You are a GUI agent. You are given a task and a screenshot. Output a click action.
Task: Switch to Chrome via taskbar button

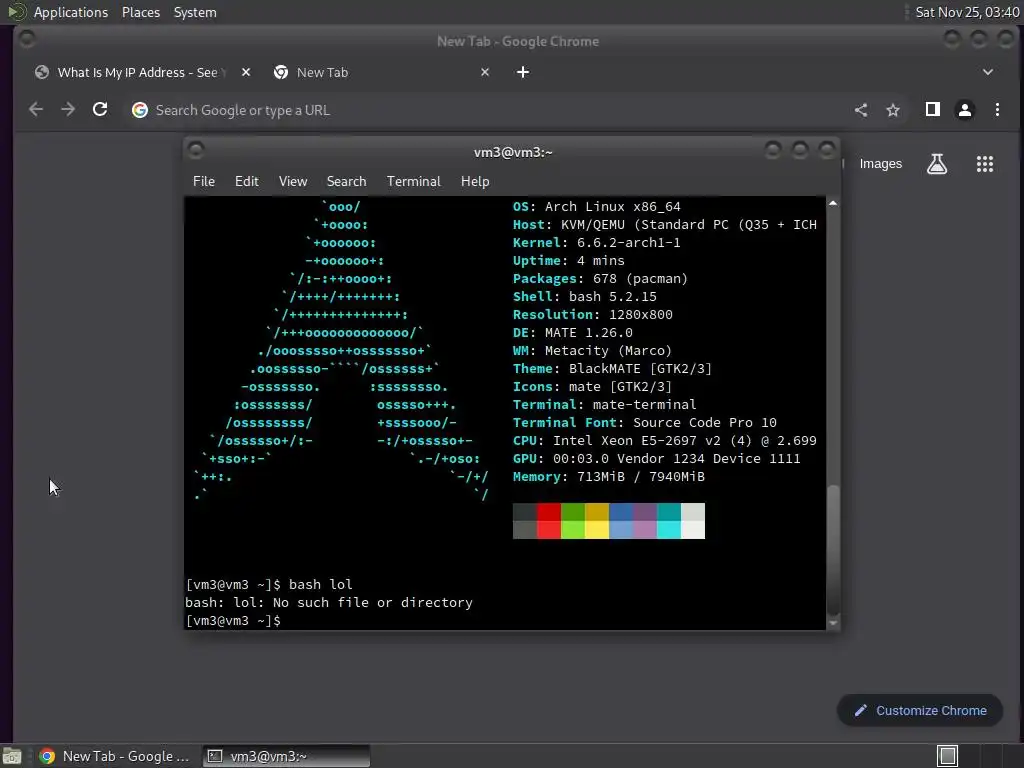[x=116, y=756]
